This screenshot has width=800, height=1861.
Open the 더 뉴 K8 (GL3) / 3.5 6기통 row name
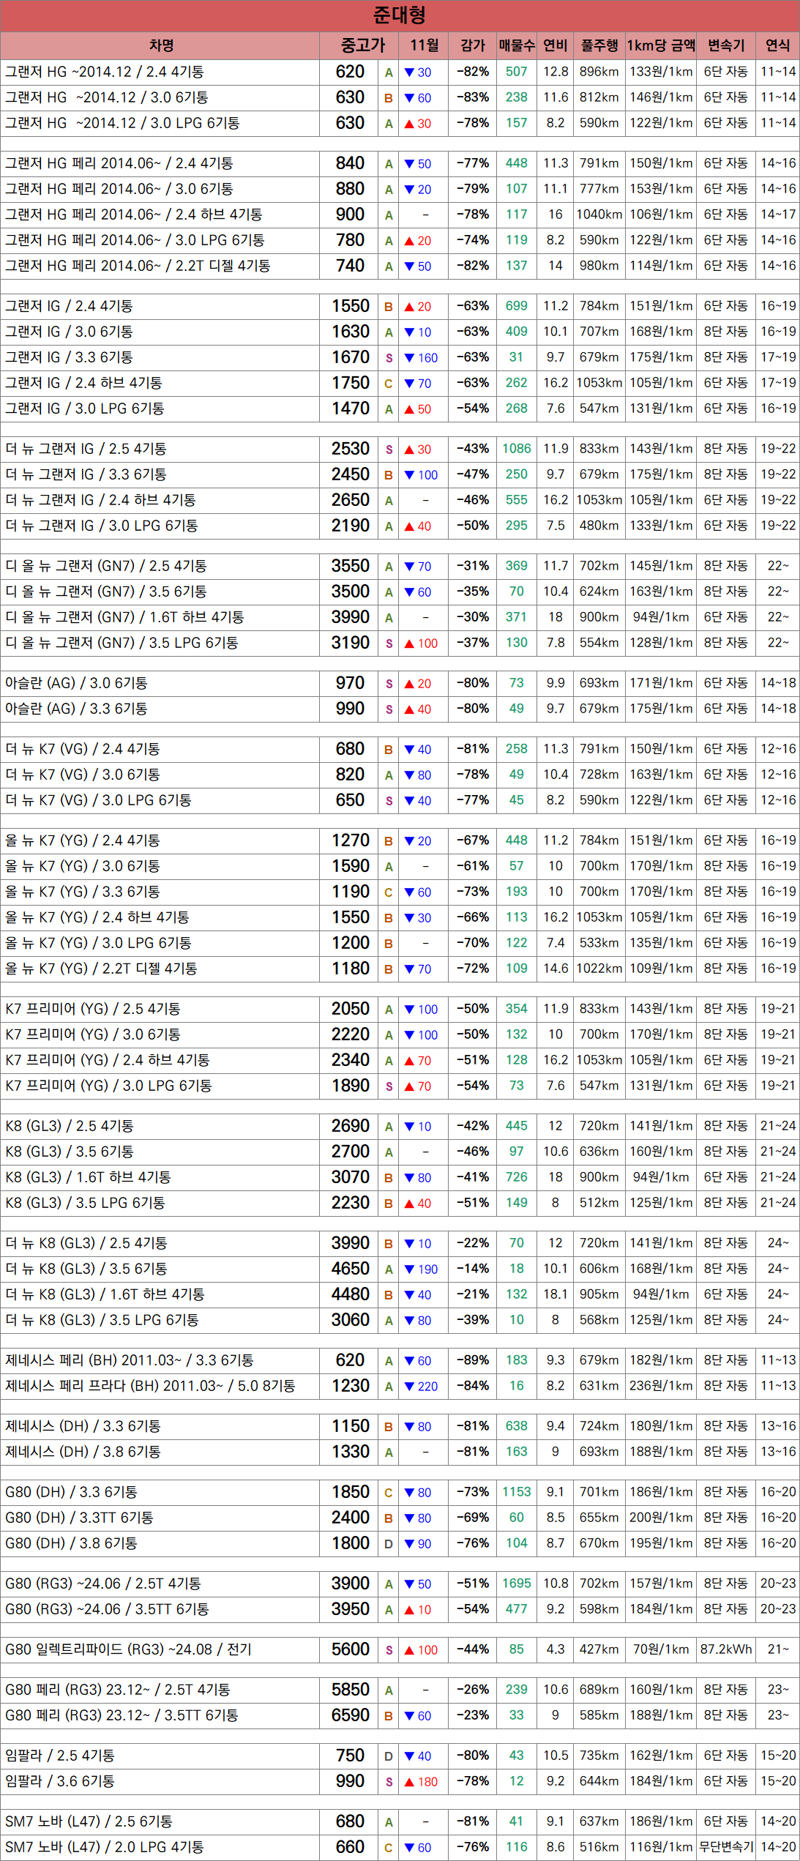tap(86, 1269)
